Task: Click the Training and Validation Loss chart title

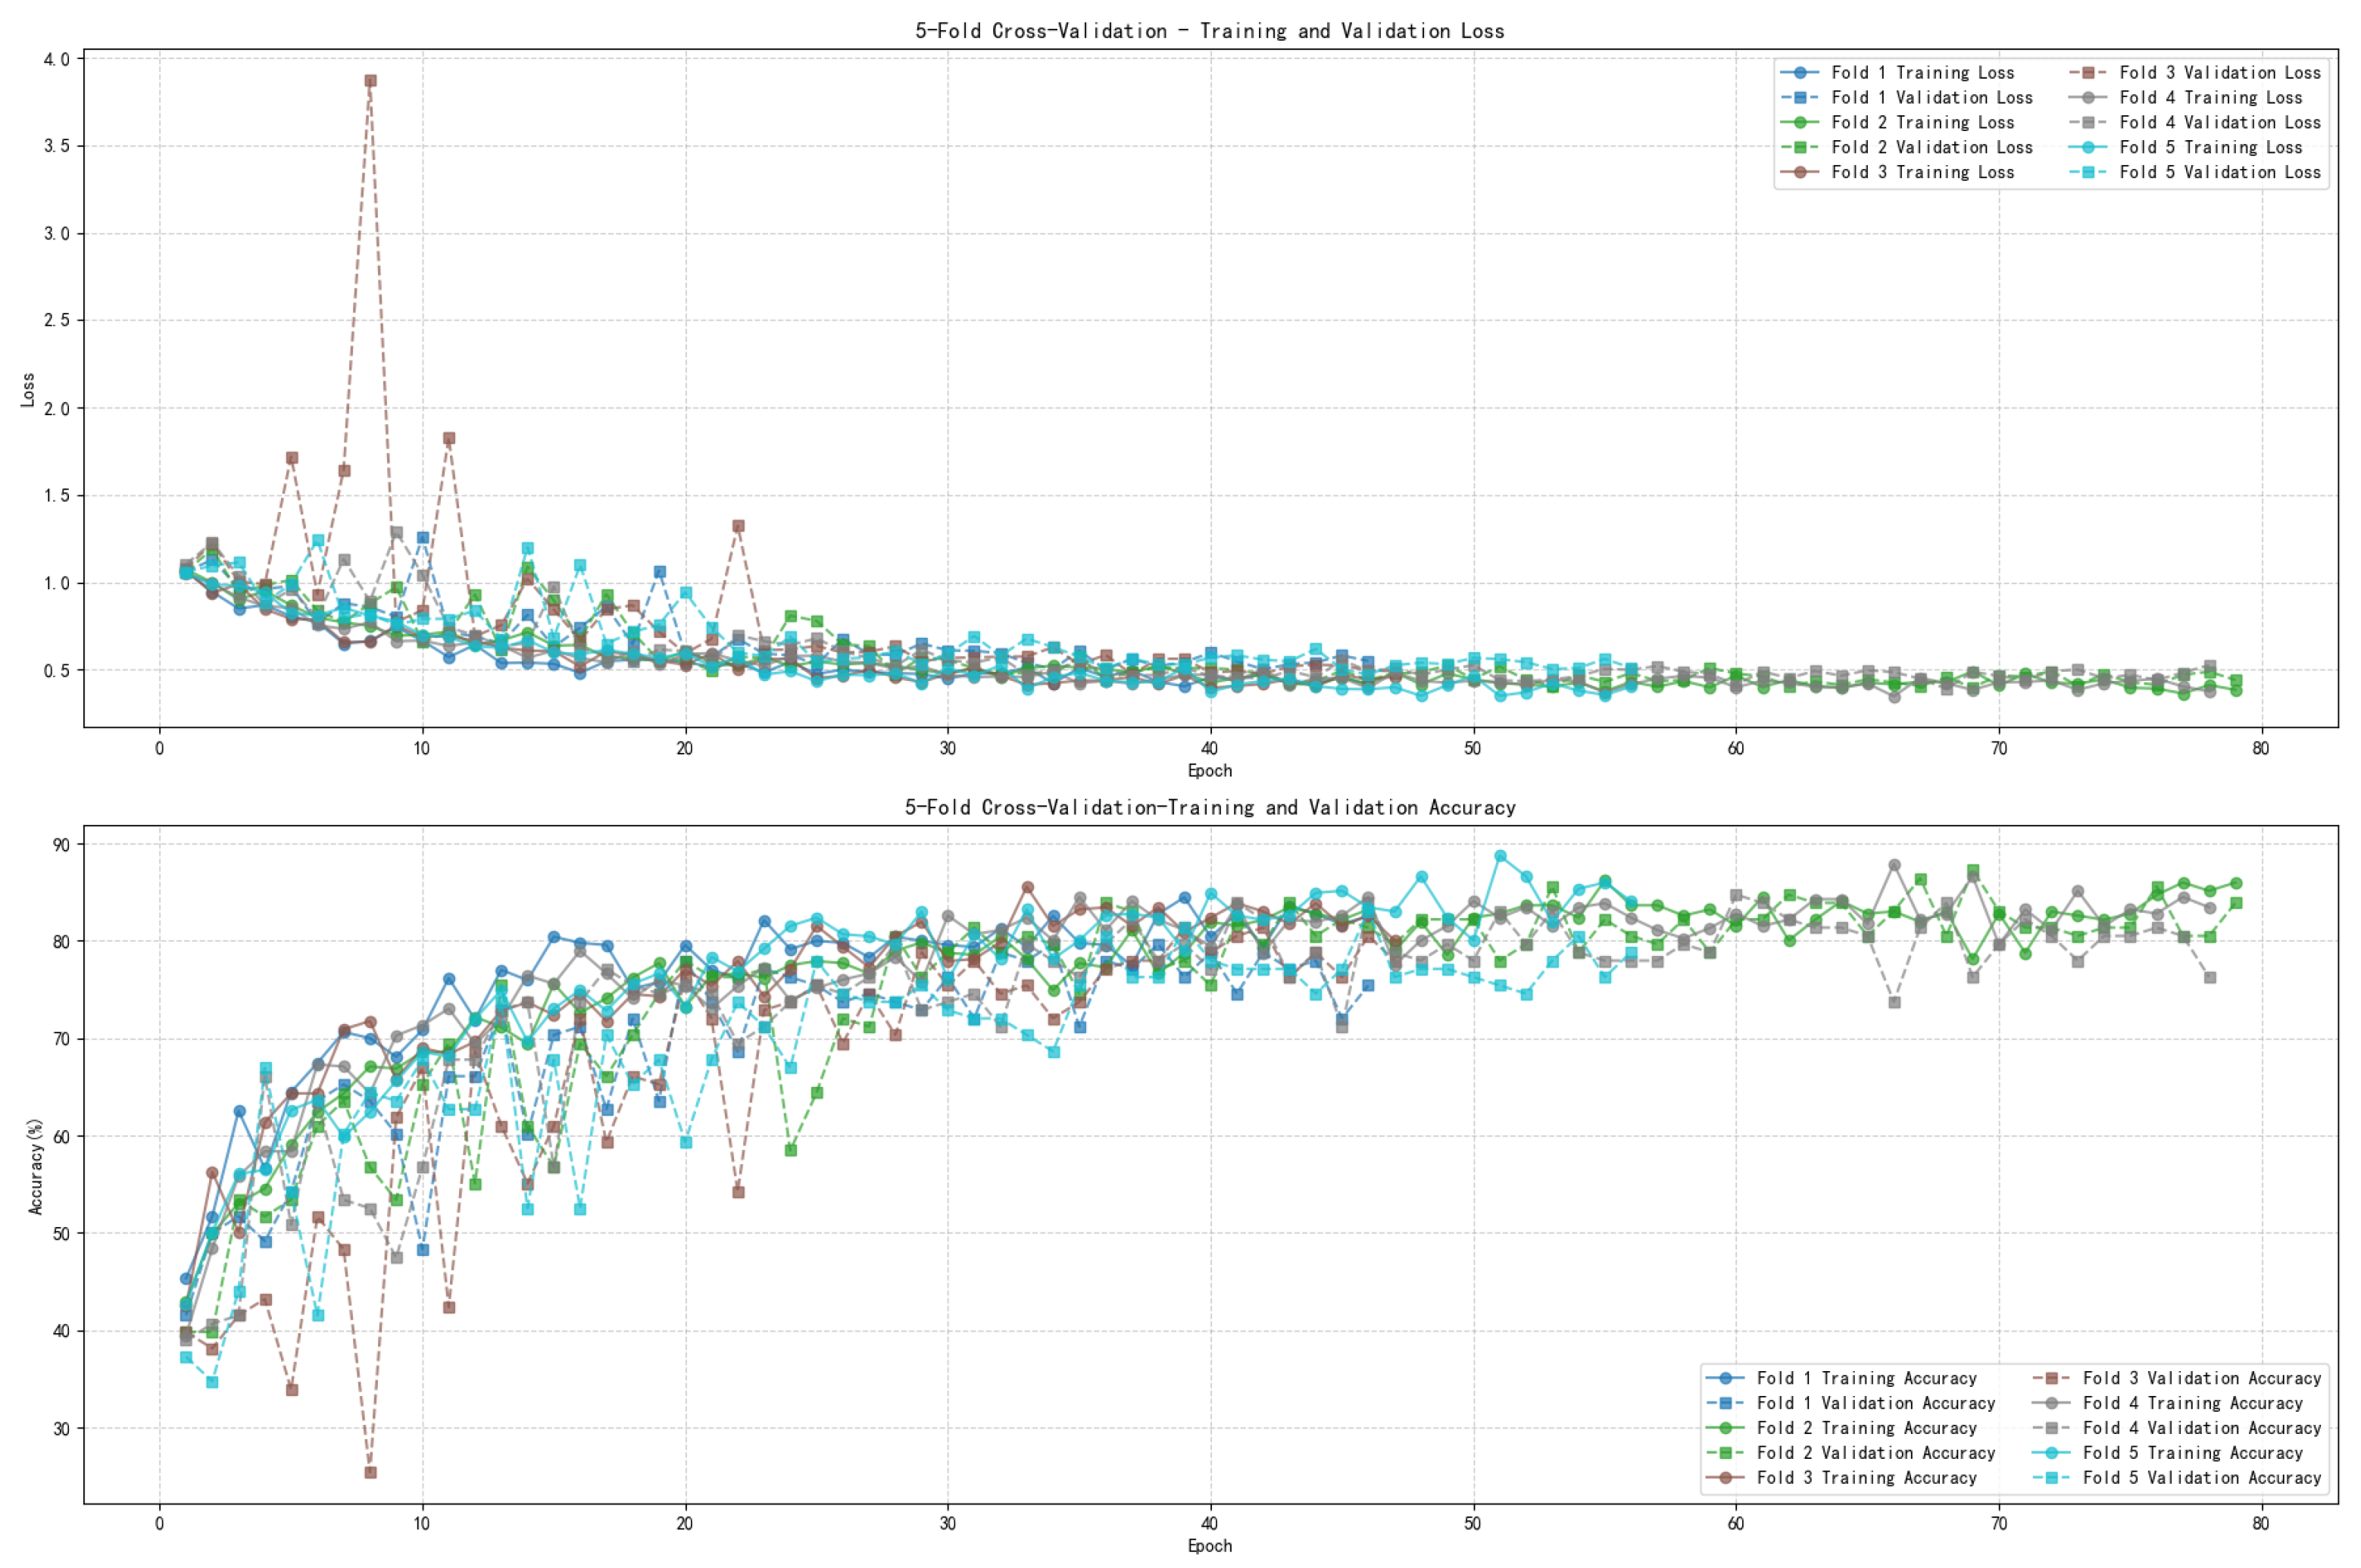Action: [1209, 31]
